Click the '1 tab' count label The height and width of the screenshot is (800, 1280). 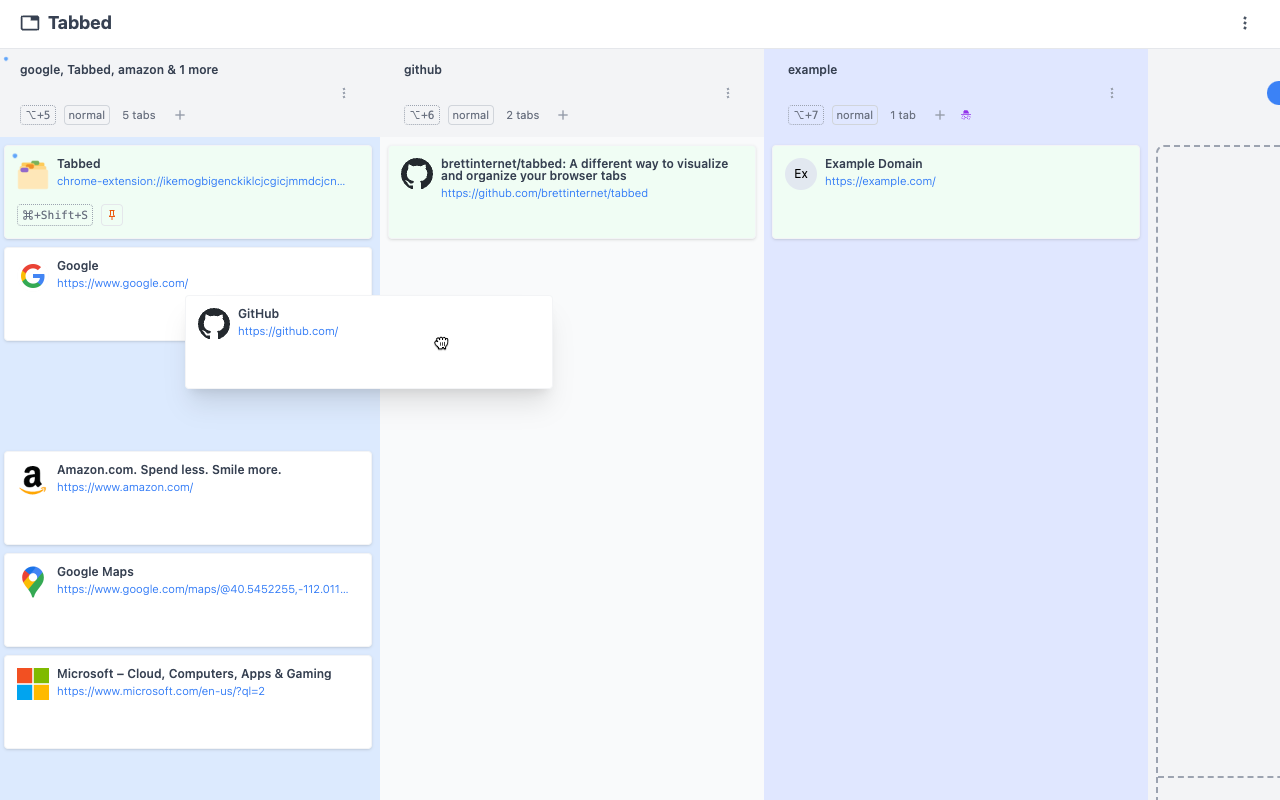(x=903, y=115)
